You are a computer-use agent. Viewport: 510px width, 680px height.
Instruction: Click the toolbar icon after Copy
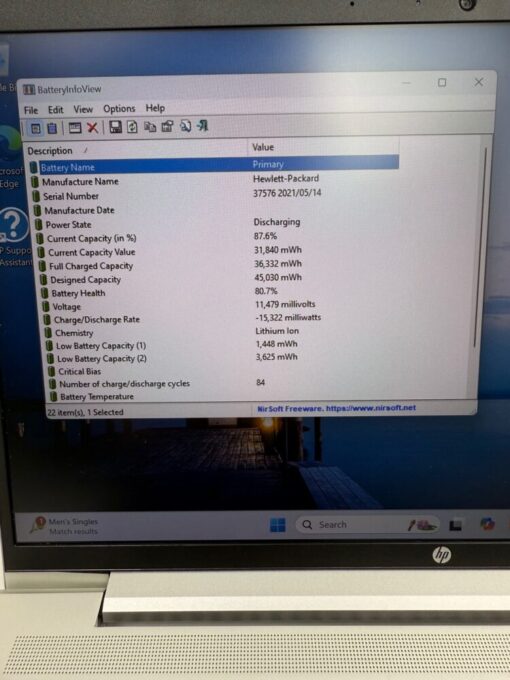(x=167, y=126)
